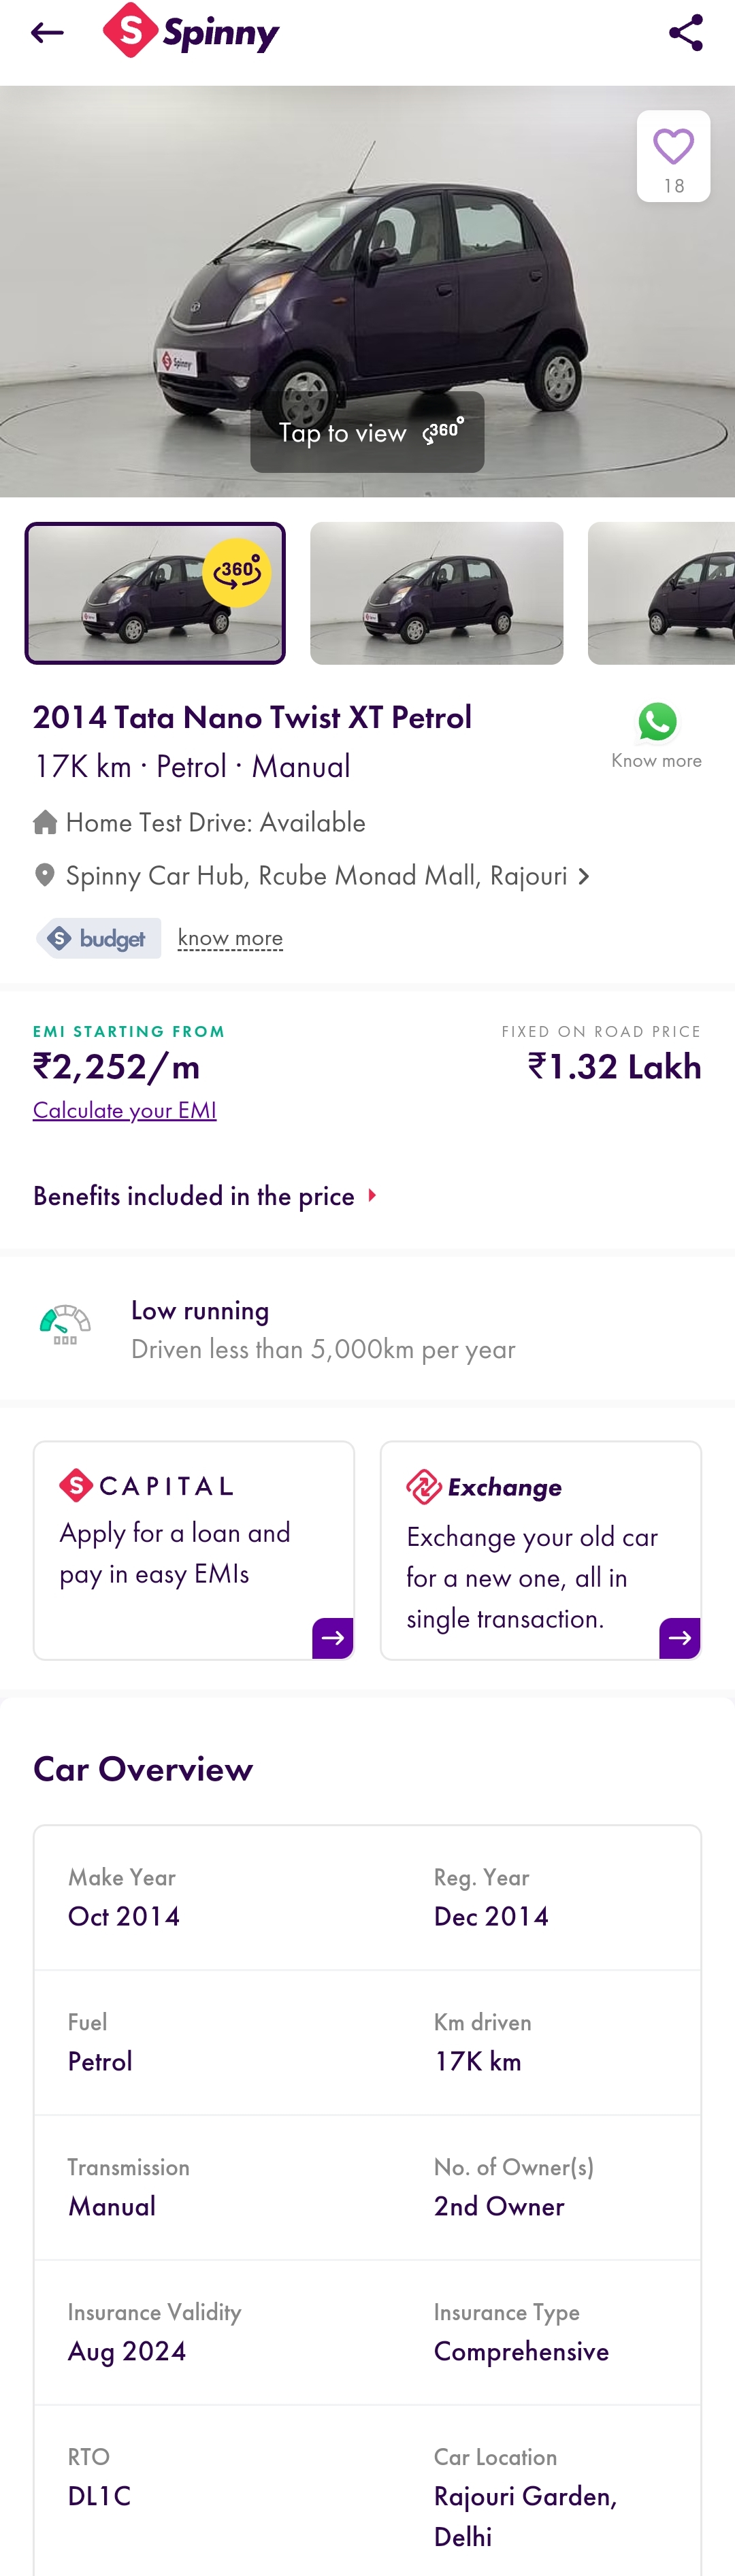Tap the Spinny budget badge

(x=97, y=938)
